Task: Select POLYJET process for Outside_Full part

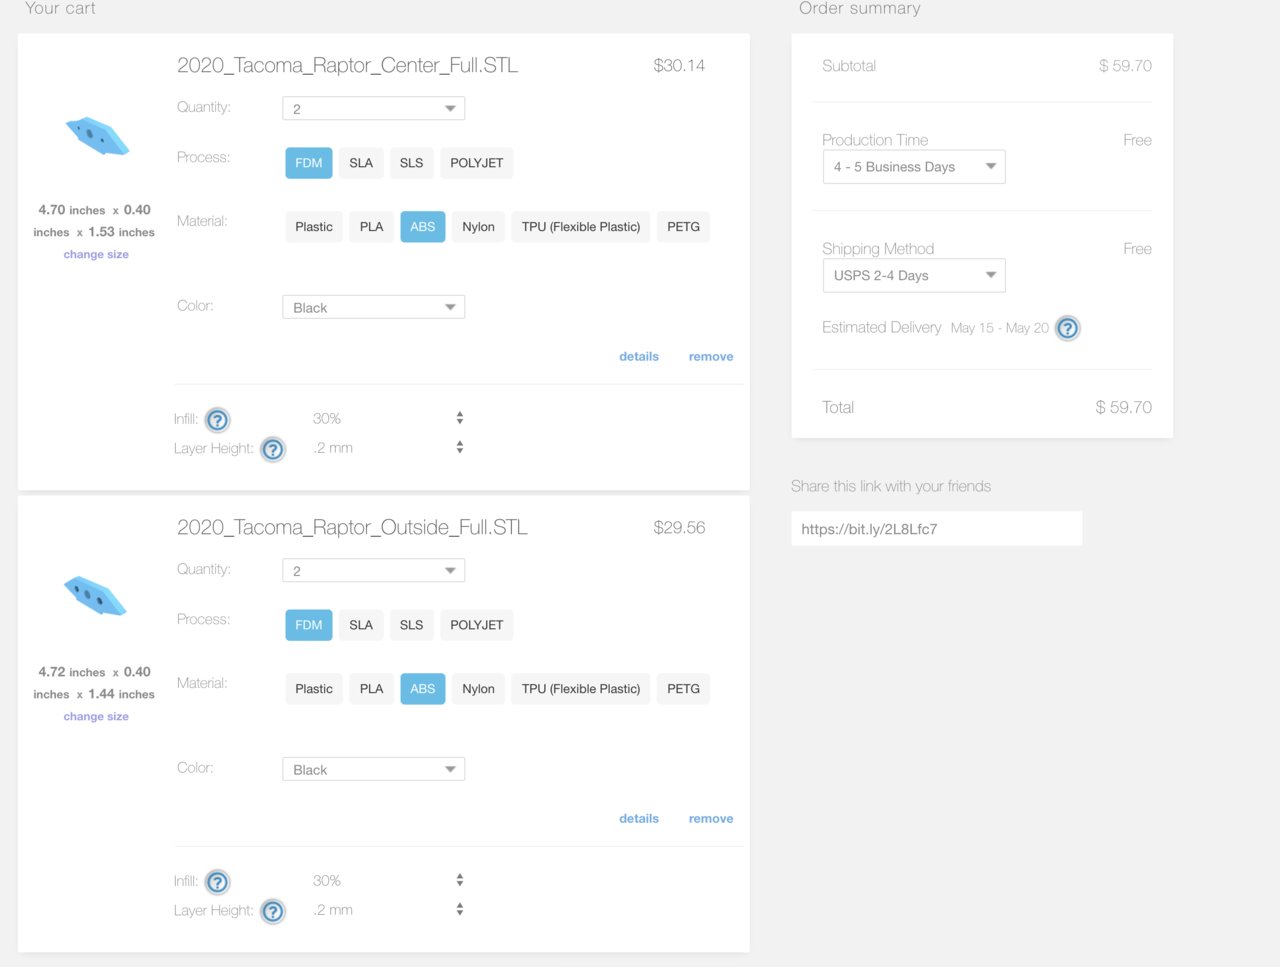Action: (x=477, y=625)
